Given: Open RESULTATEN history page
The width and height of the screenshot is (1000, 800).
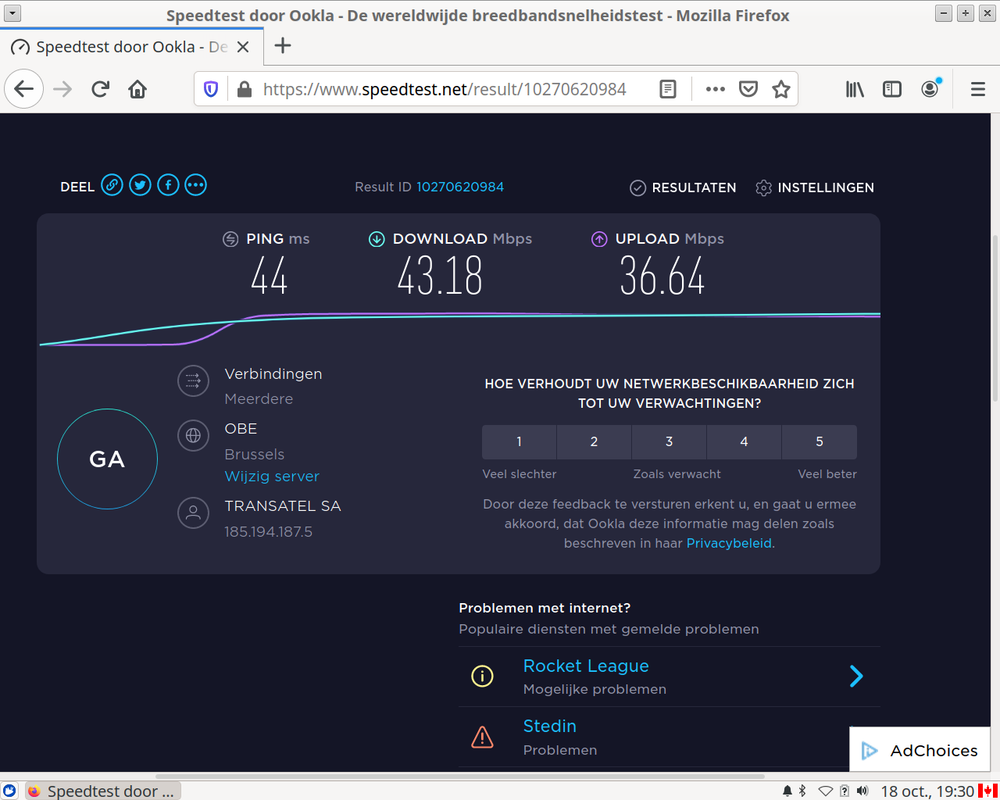Looking at the screenshot, I should click(683, 188).
